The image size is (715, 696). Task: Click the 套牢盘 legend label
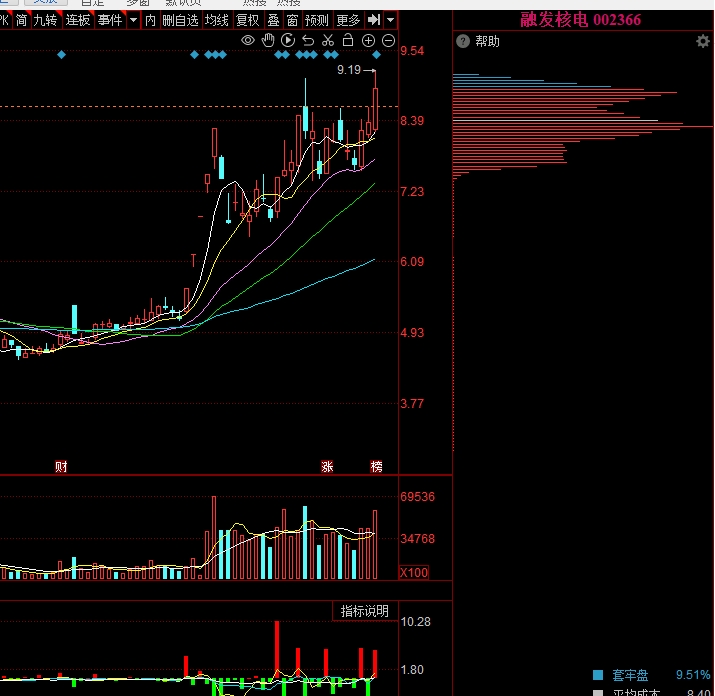(x=630, y=675)
